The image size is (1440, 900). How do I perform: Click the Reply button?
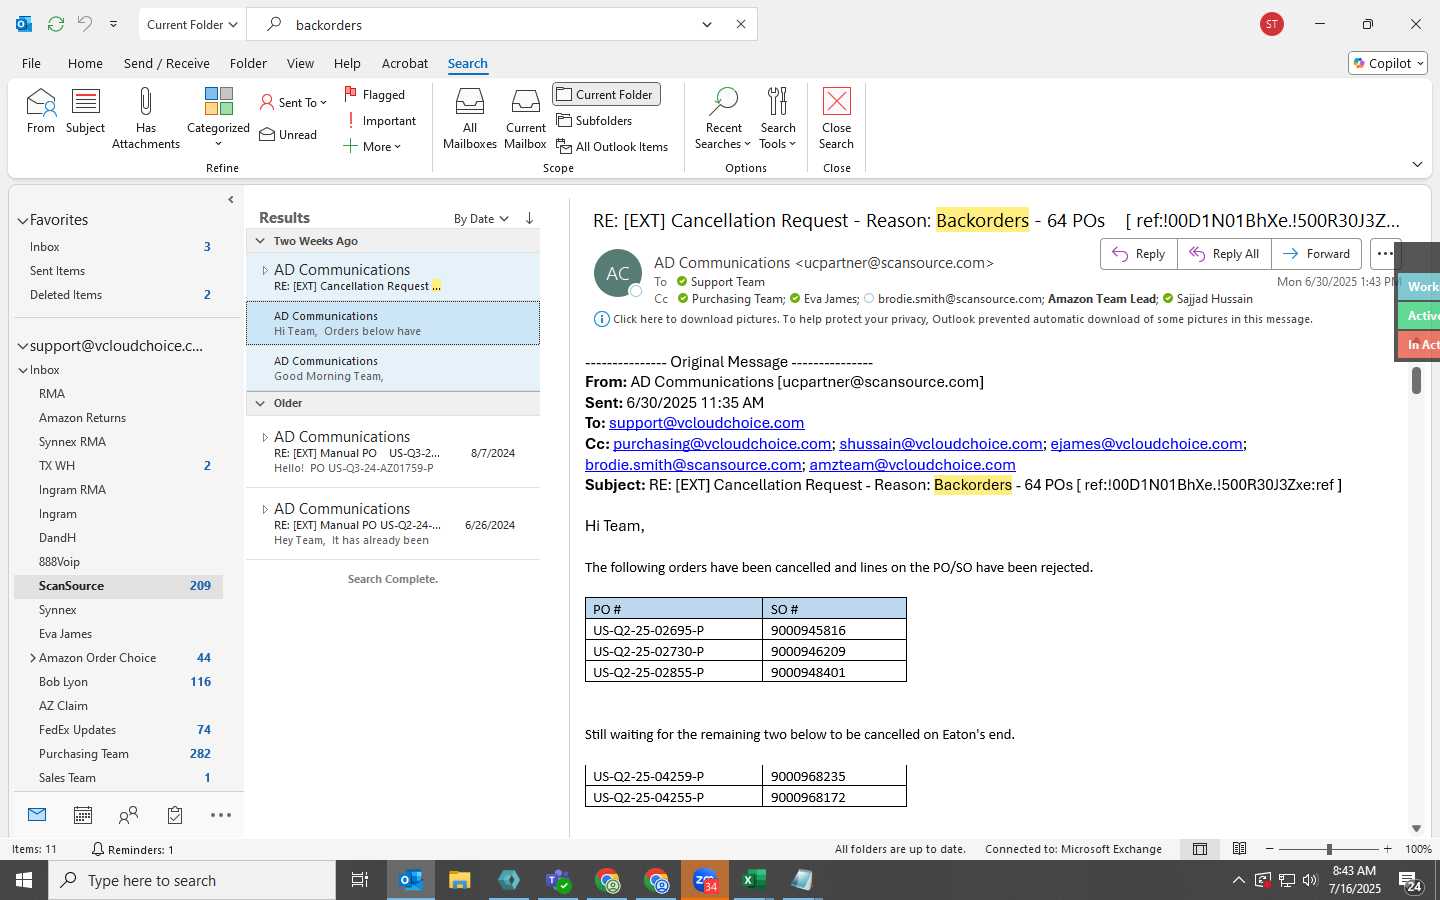pyautogui.click(x=1139, y=254)
